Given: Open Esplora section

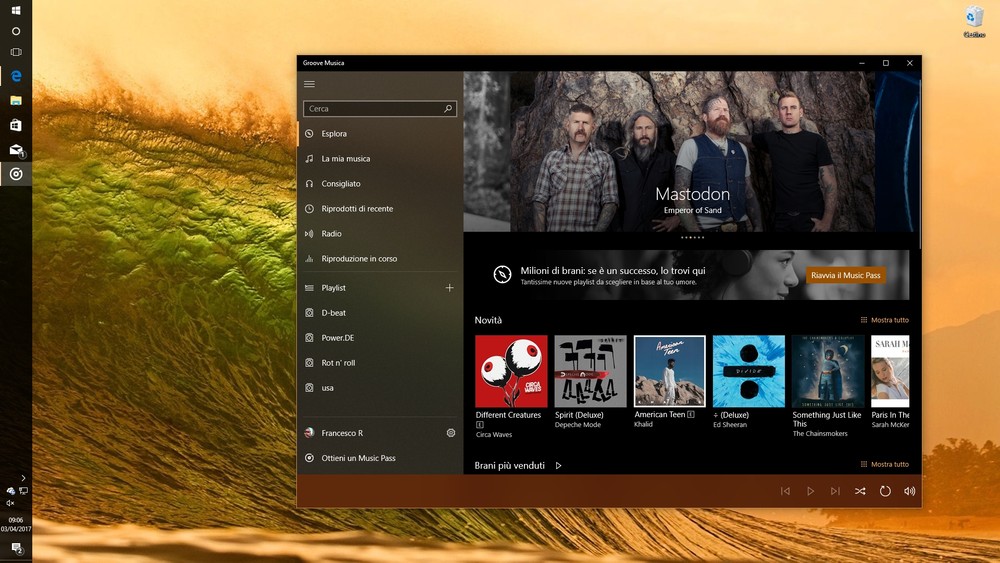Looking at the screenshot, I should click(379, 134).
